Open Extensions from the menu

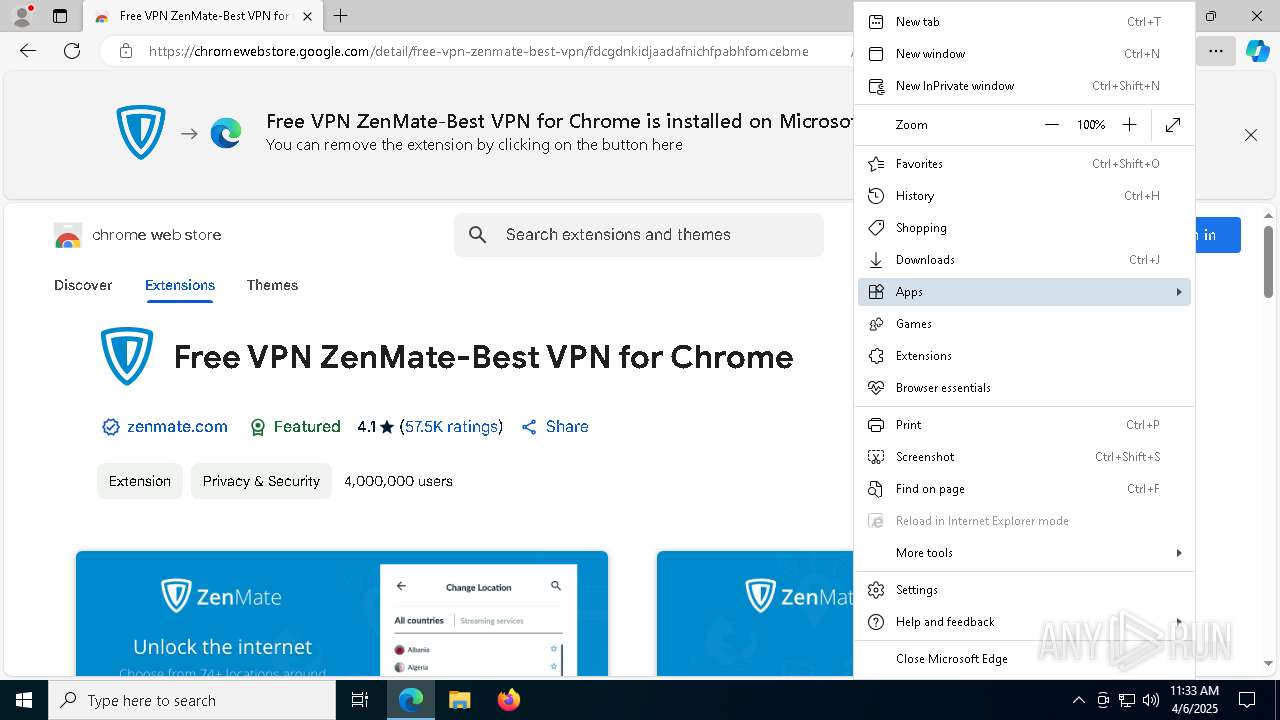pos(1024,356)
